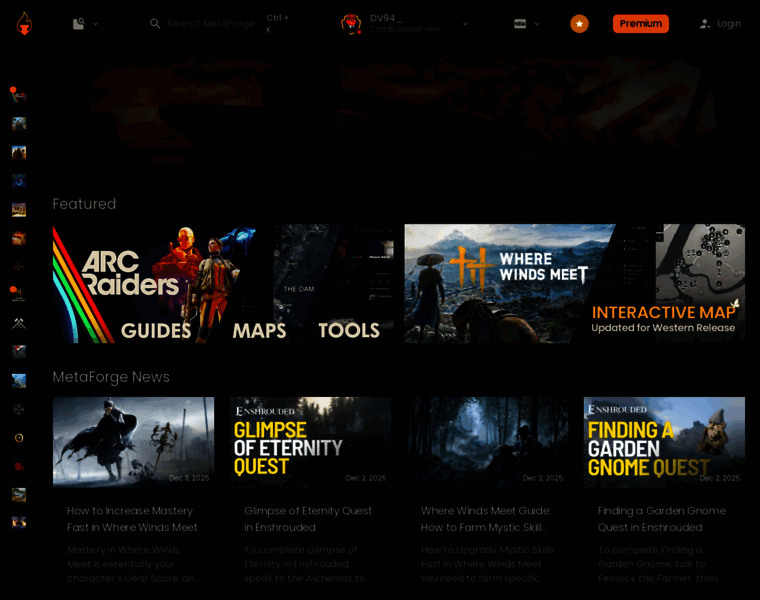Open the Where Winds Meet featured banner
The image size is (760, 600).
point(575,284)
